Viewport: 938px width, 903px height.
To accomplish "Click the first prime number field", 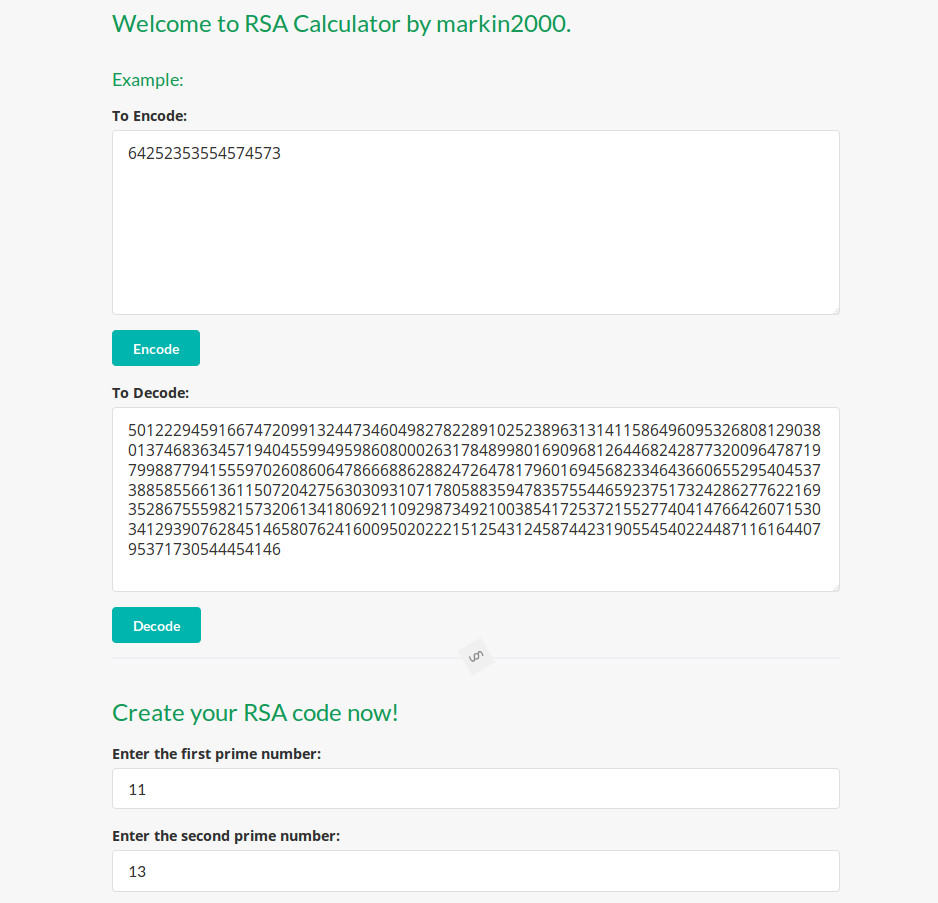I will click(475, 789).
